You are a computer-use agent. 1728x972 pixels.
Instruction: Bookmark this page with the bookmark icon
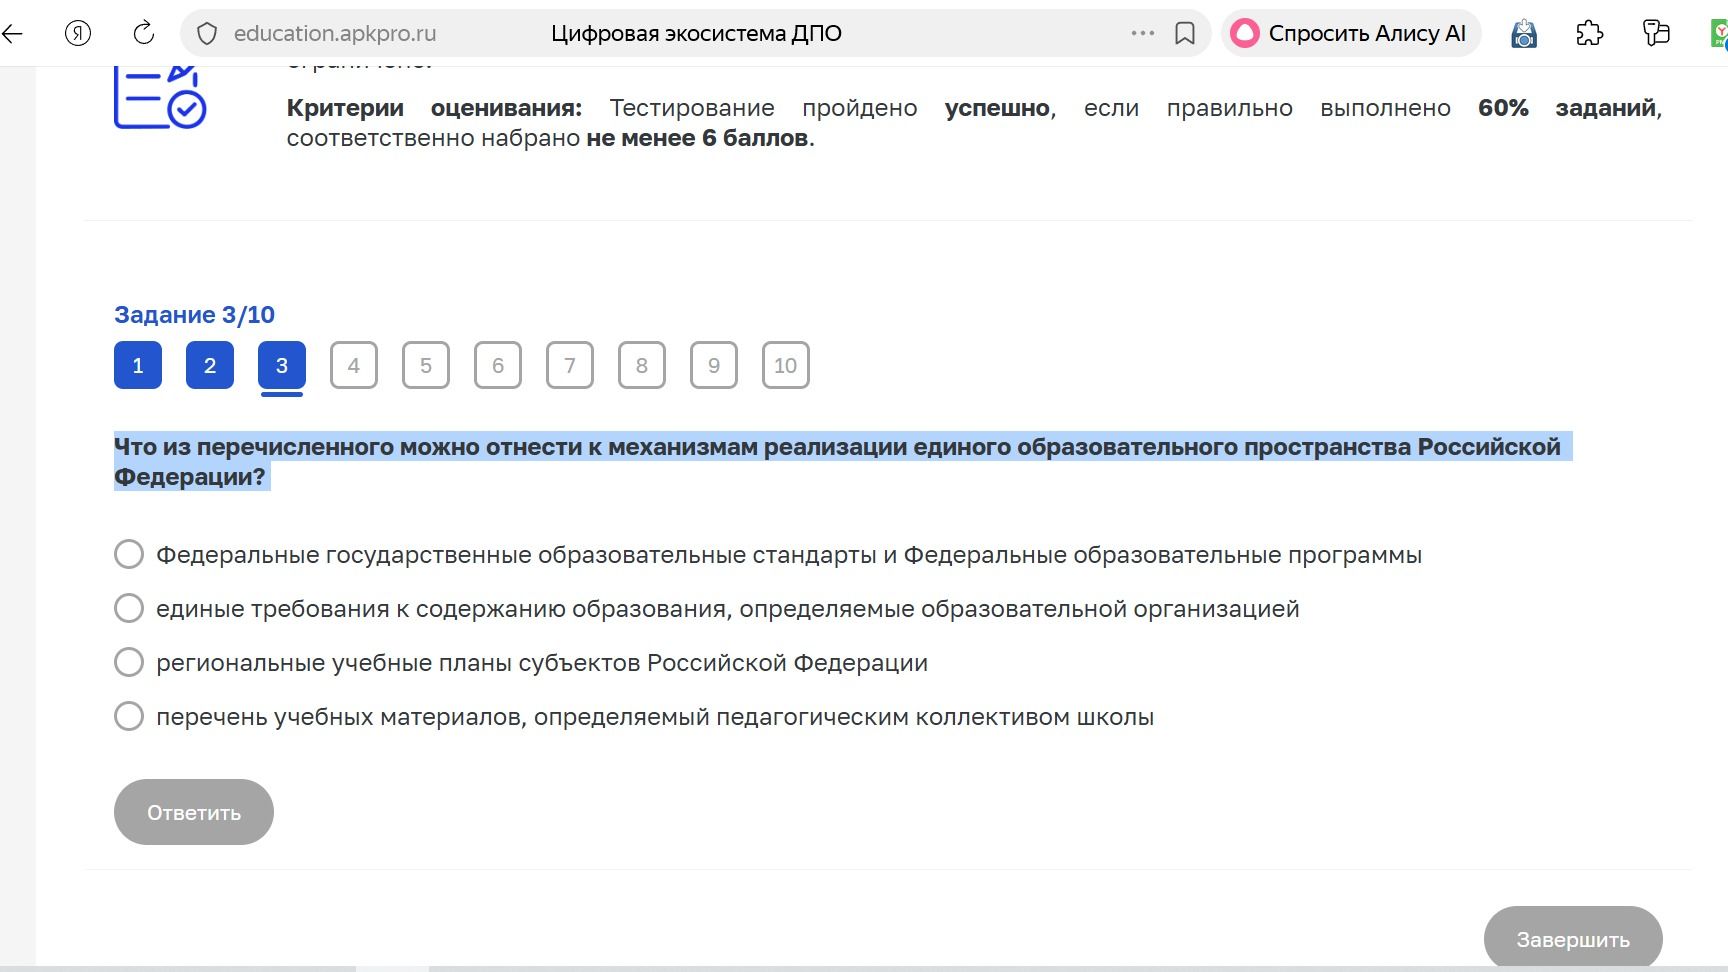1185,33
